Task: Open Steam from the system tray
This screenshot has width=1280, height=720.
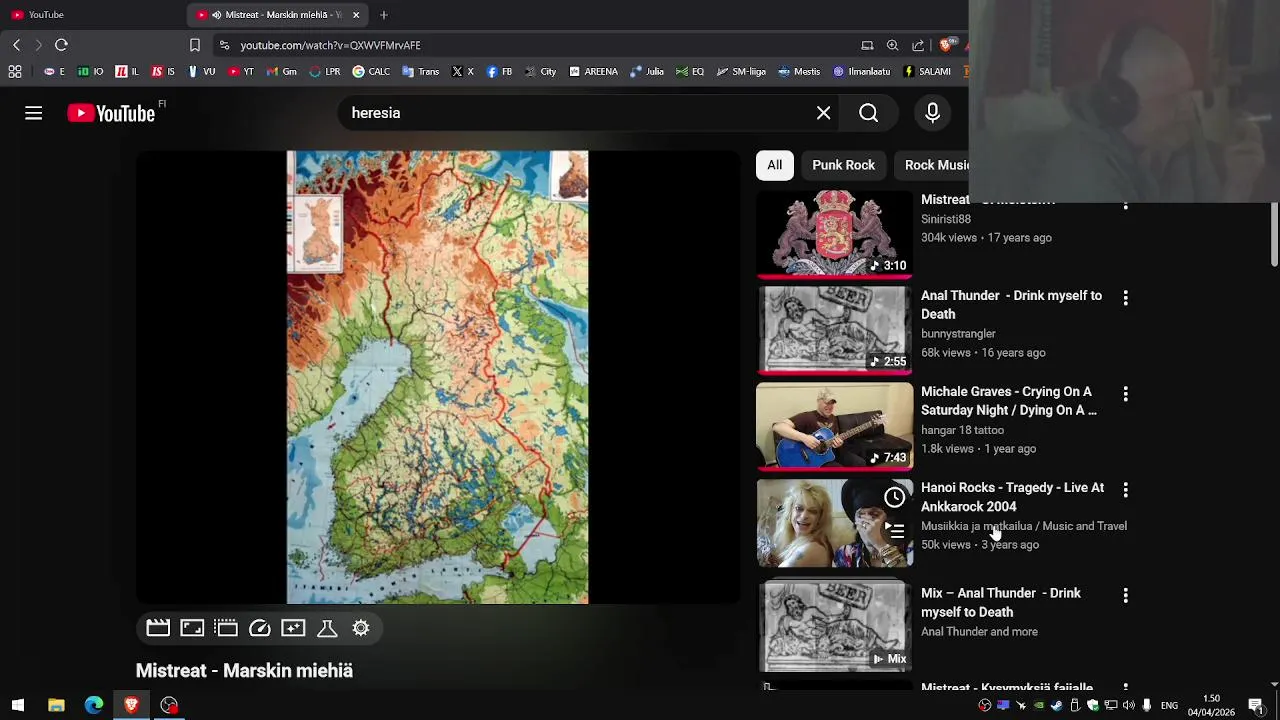Action: [1057, 705]
